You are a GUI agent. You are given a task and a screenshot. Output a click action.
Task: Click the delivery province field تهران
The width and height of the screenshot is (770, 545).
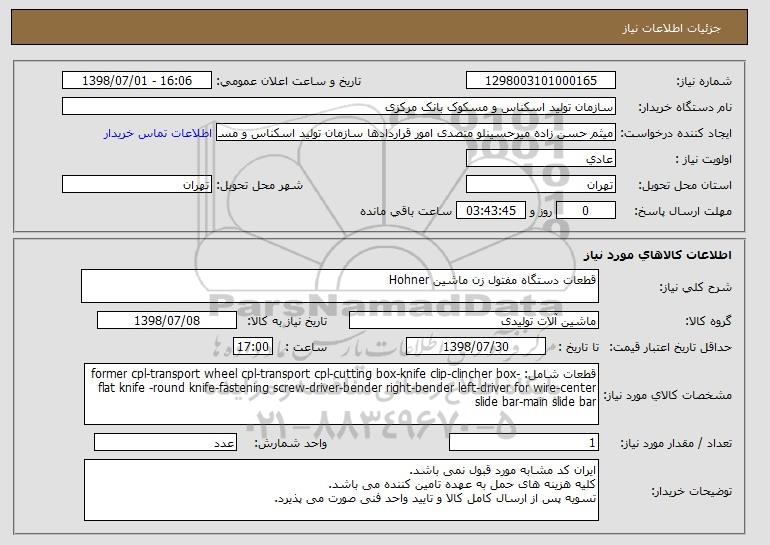(541, 185)
